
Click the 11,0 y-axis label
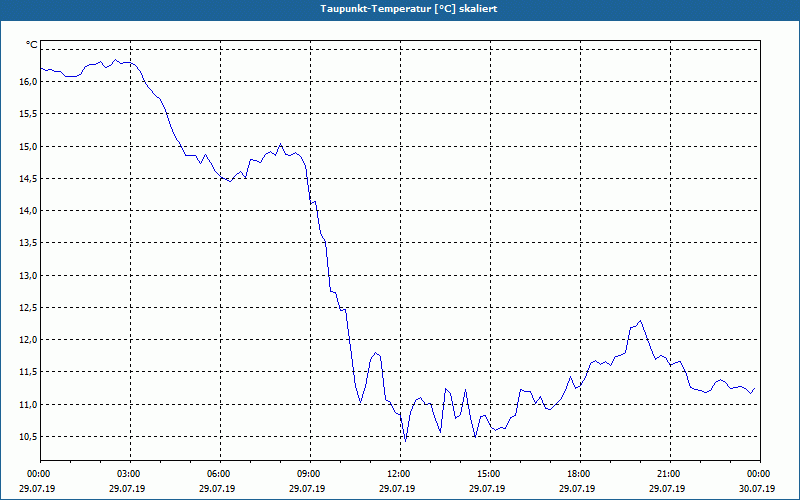[x=29, y=405]
